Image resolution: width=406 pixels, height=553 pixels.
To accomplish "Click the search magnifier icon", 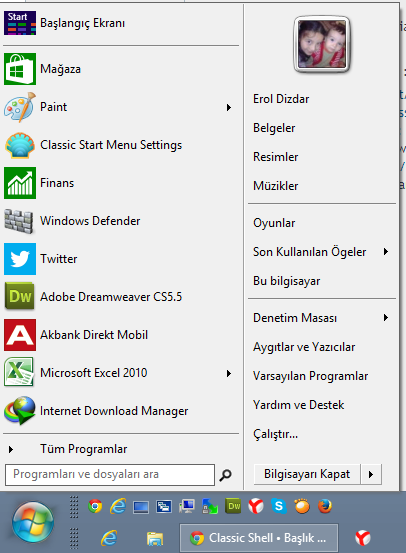I will [225, 475].
